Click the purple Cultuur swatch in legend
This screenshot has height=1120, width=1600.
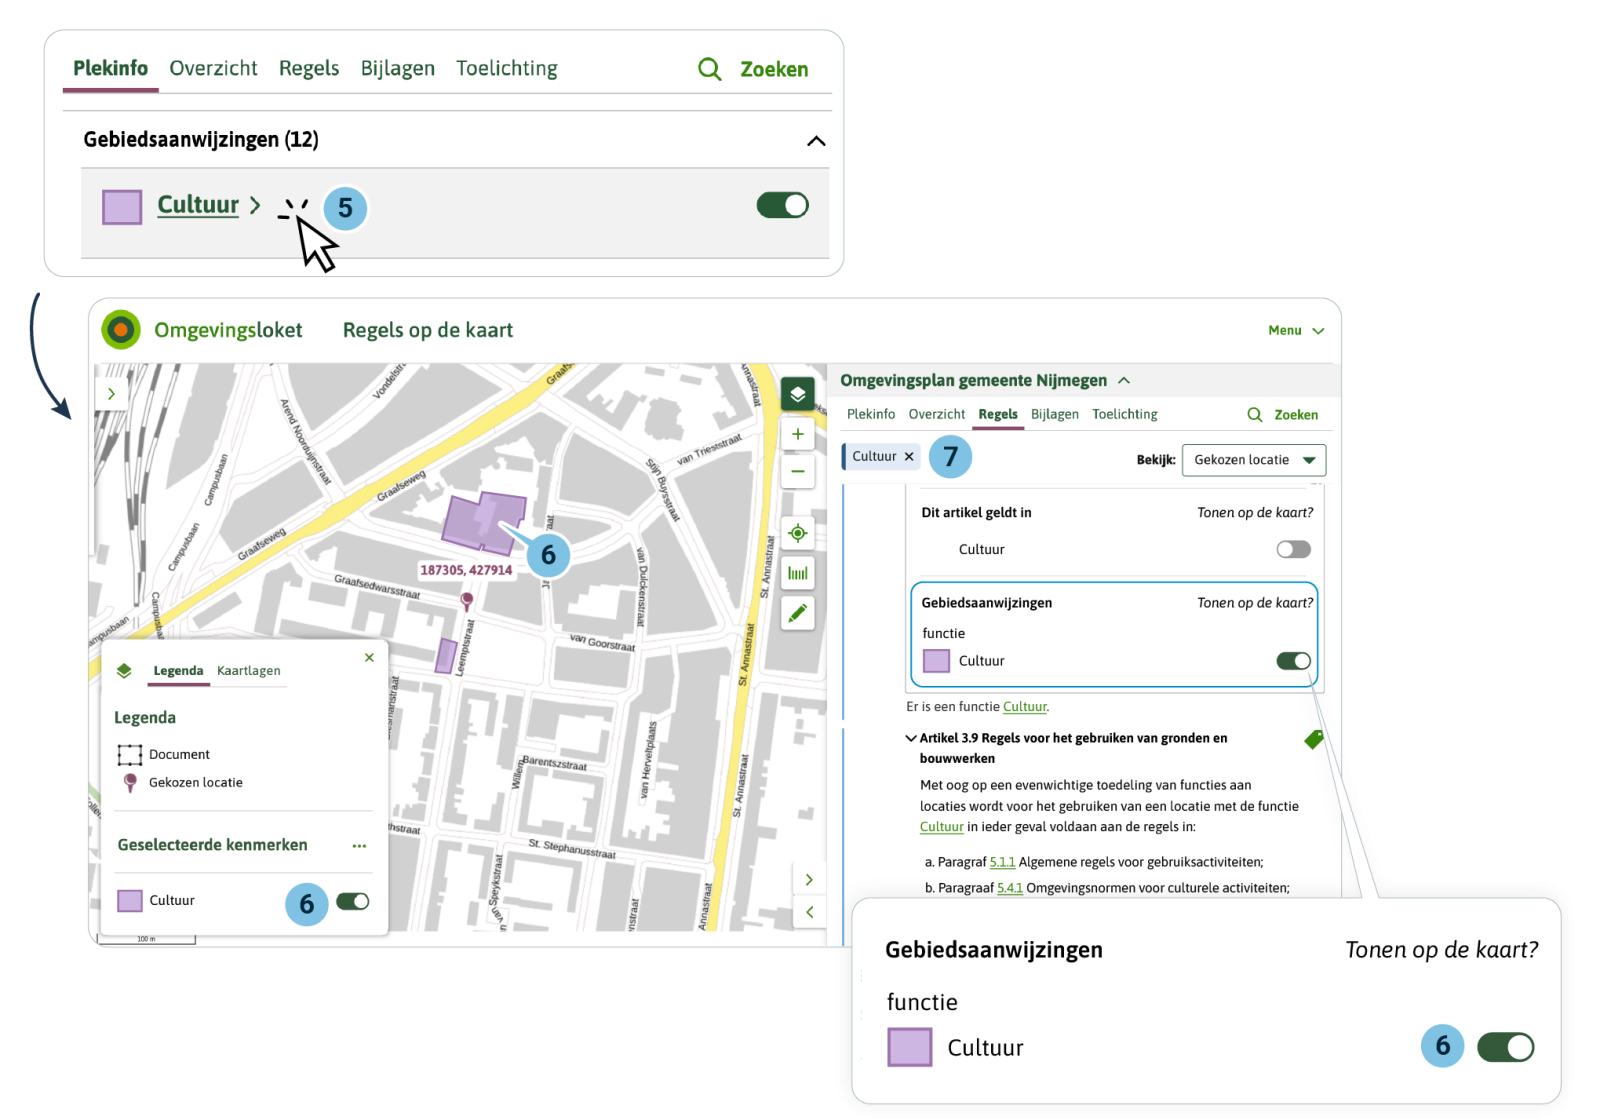[130, 901]
